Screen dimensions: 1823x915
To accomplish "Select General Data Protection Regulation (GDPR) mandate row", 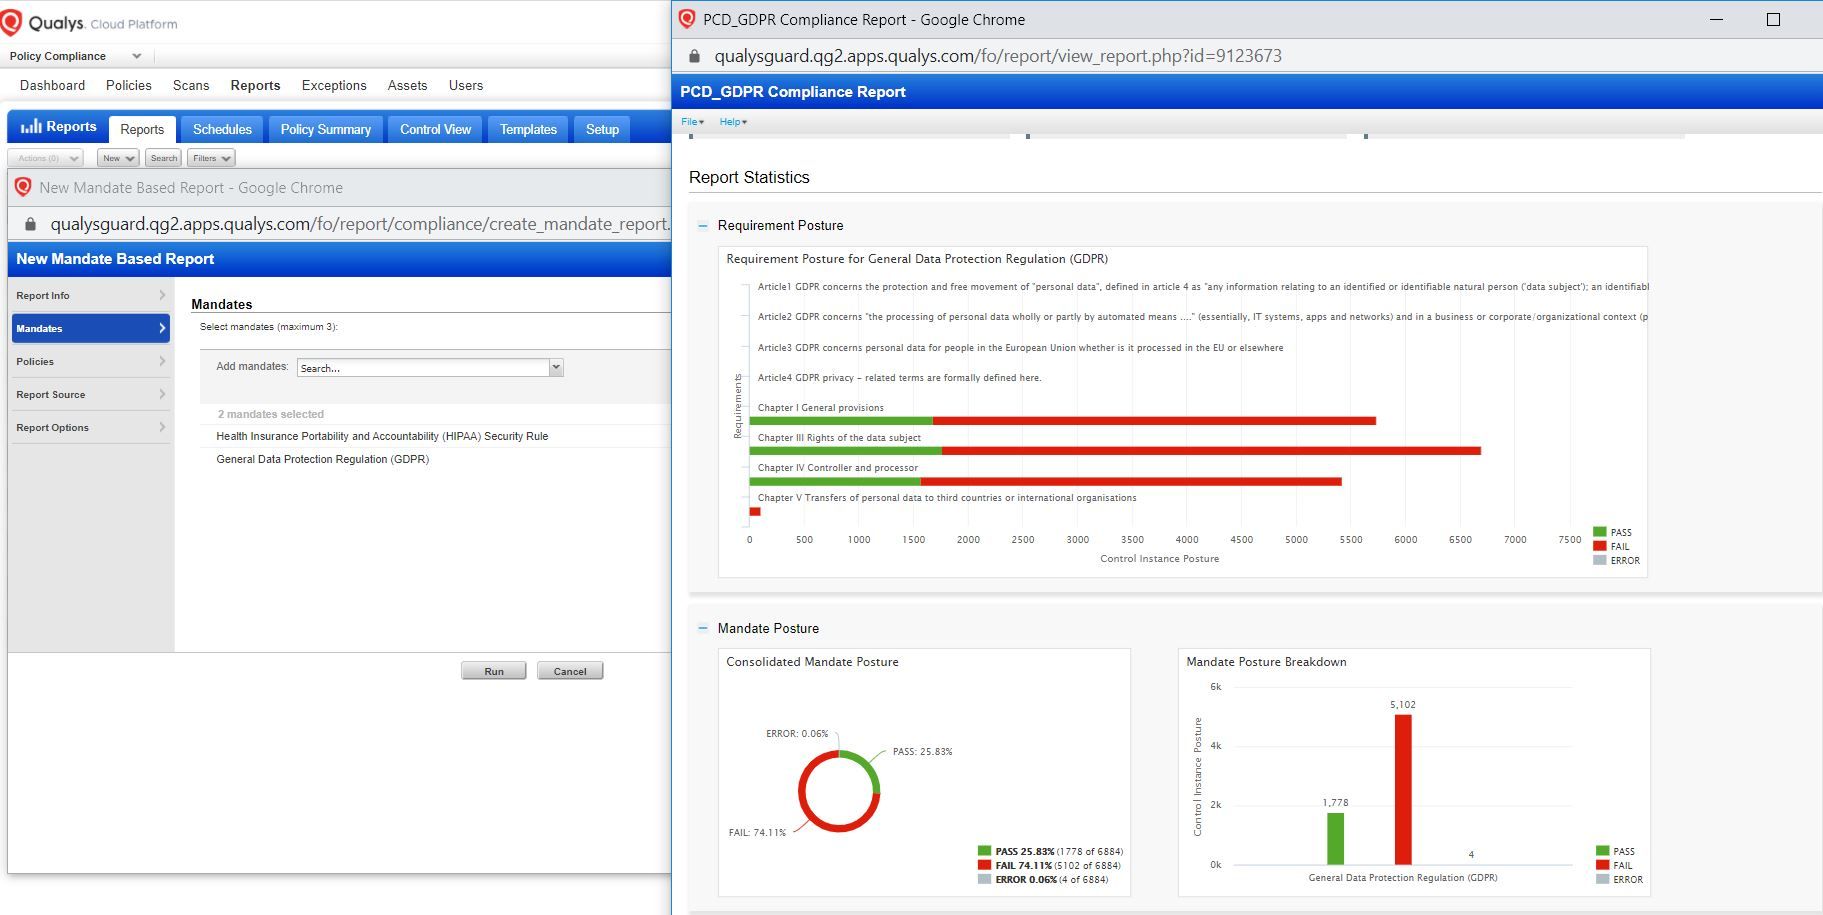I will [x=322, y=459].
